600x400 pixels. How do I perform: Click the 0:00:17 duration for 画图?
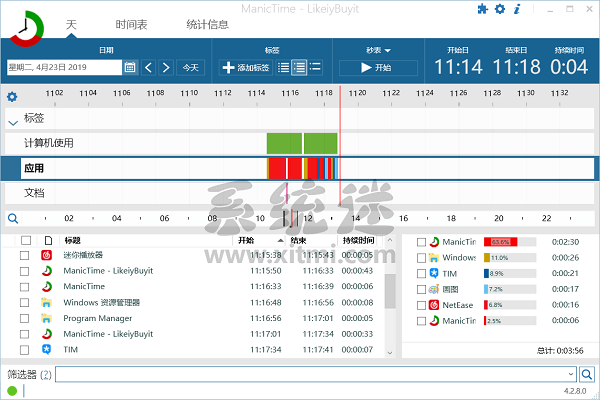pyautogui.click(x=565, y=289)
